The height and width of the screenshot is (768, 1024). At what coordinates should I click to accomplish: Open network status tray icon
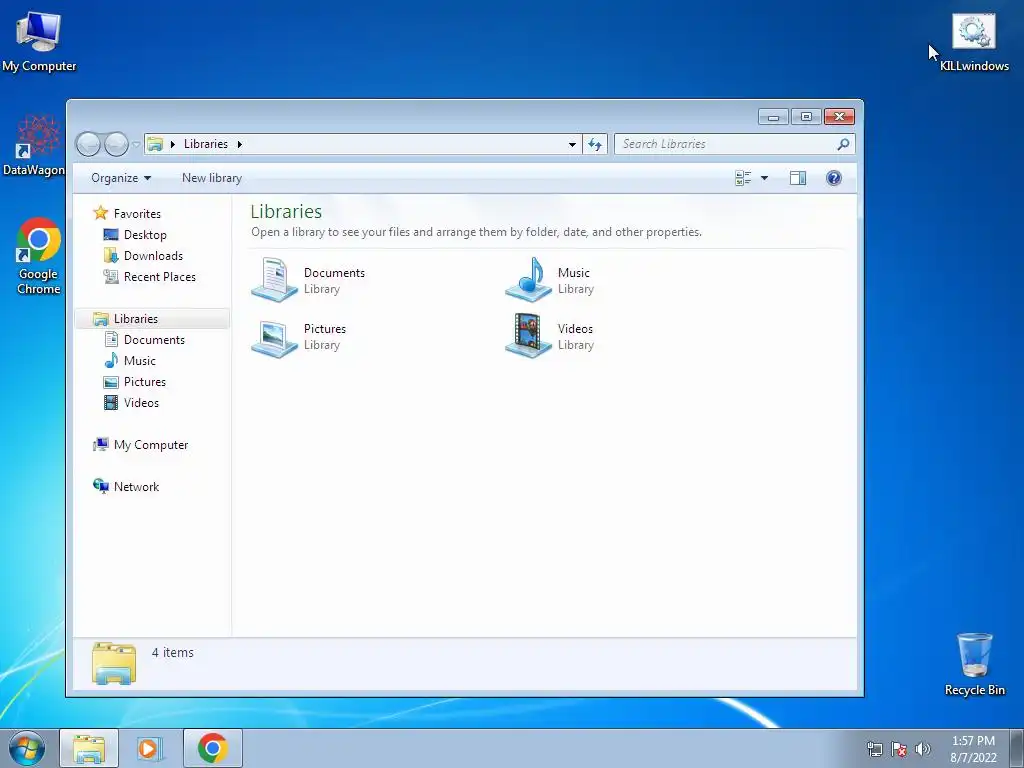[874, 749]
